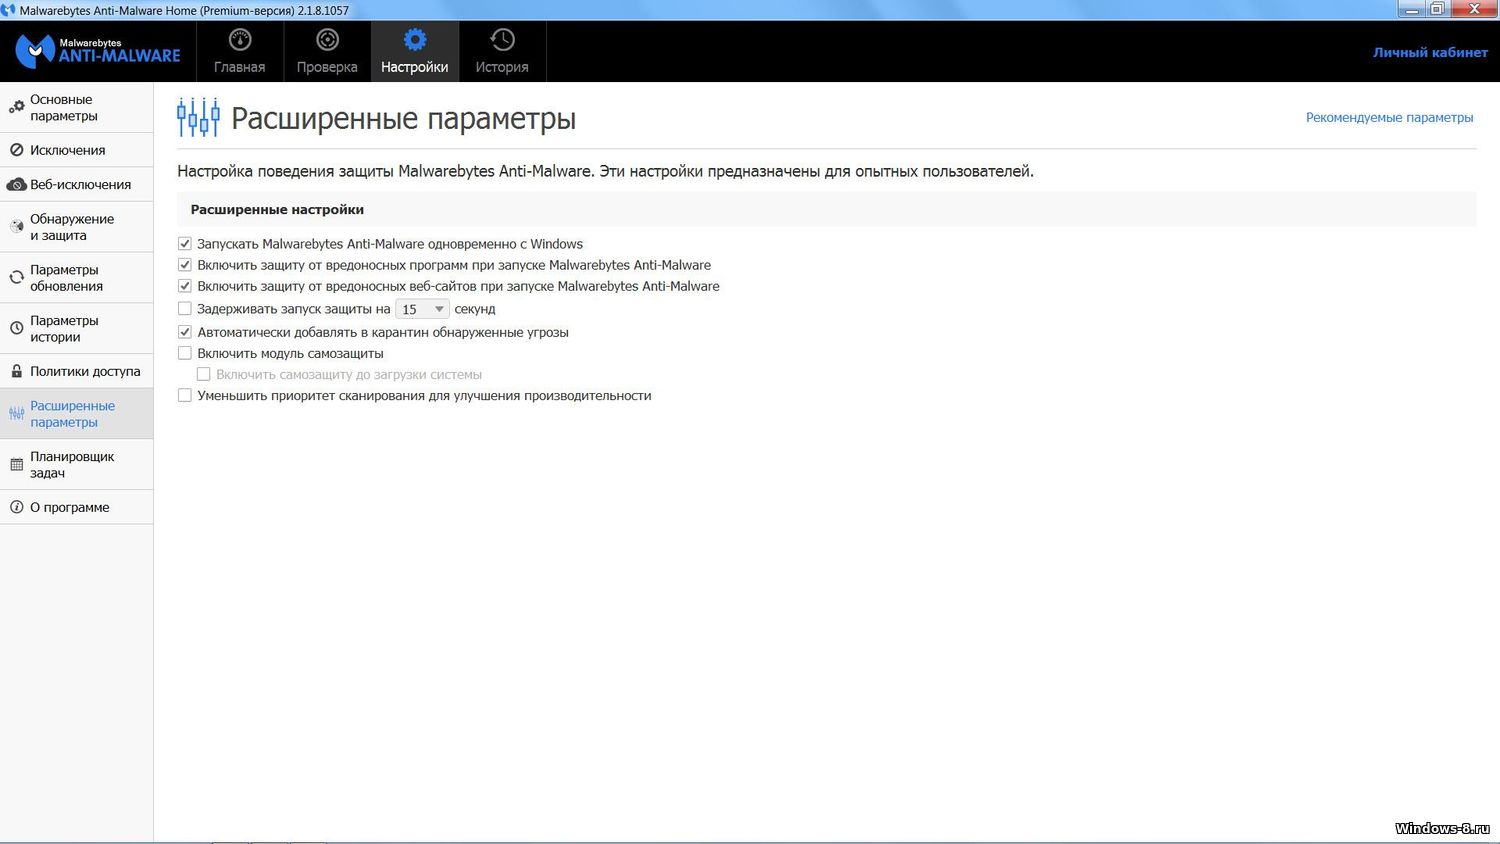Click the Настройки gear icon

point(415,40)
